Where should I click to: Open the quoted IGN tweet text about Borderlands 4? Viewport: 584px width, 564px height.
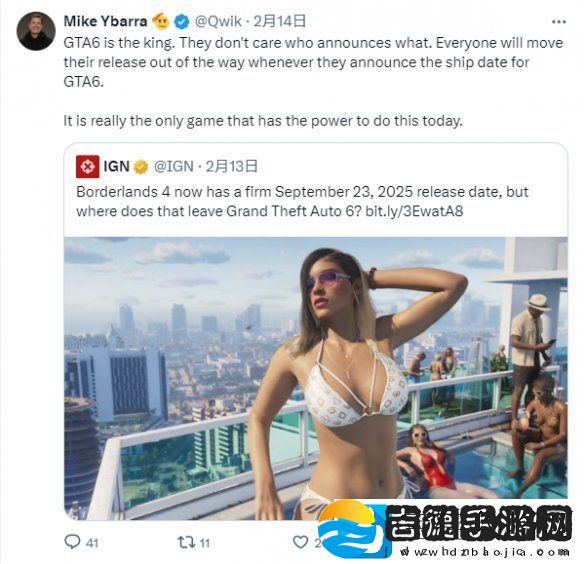coord(302,202)
